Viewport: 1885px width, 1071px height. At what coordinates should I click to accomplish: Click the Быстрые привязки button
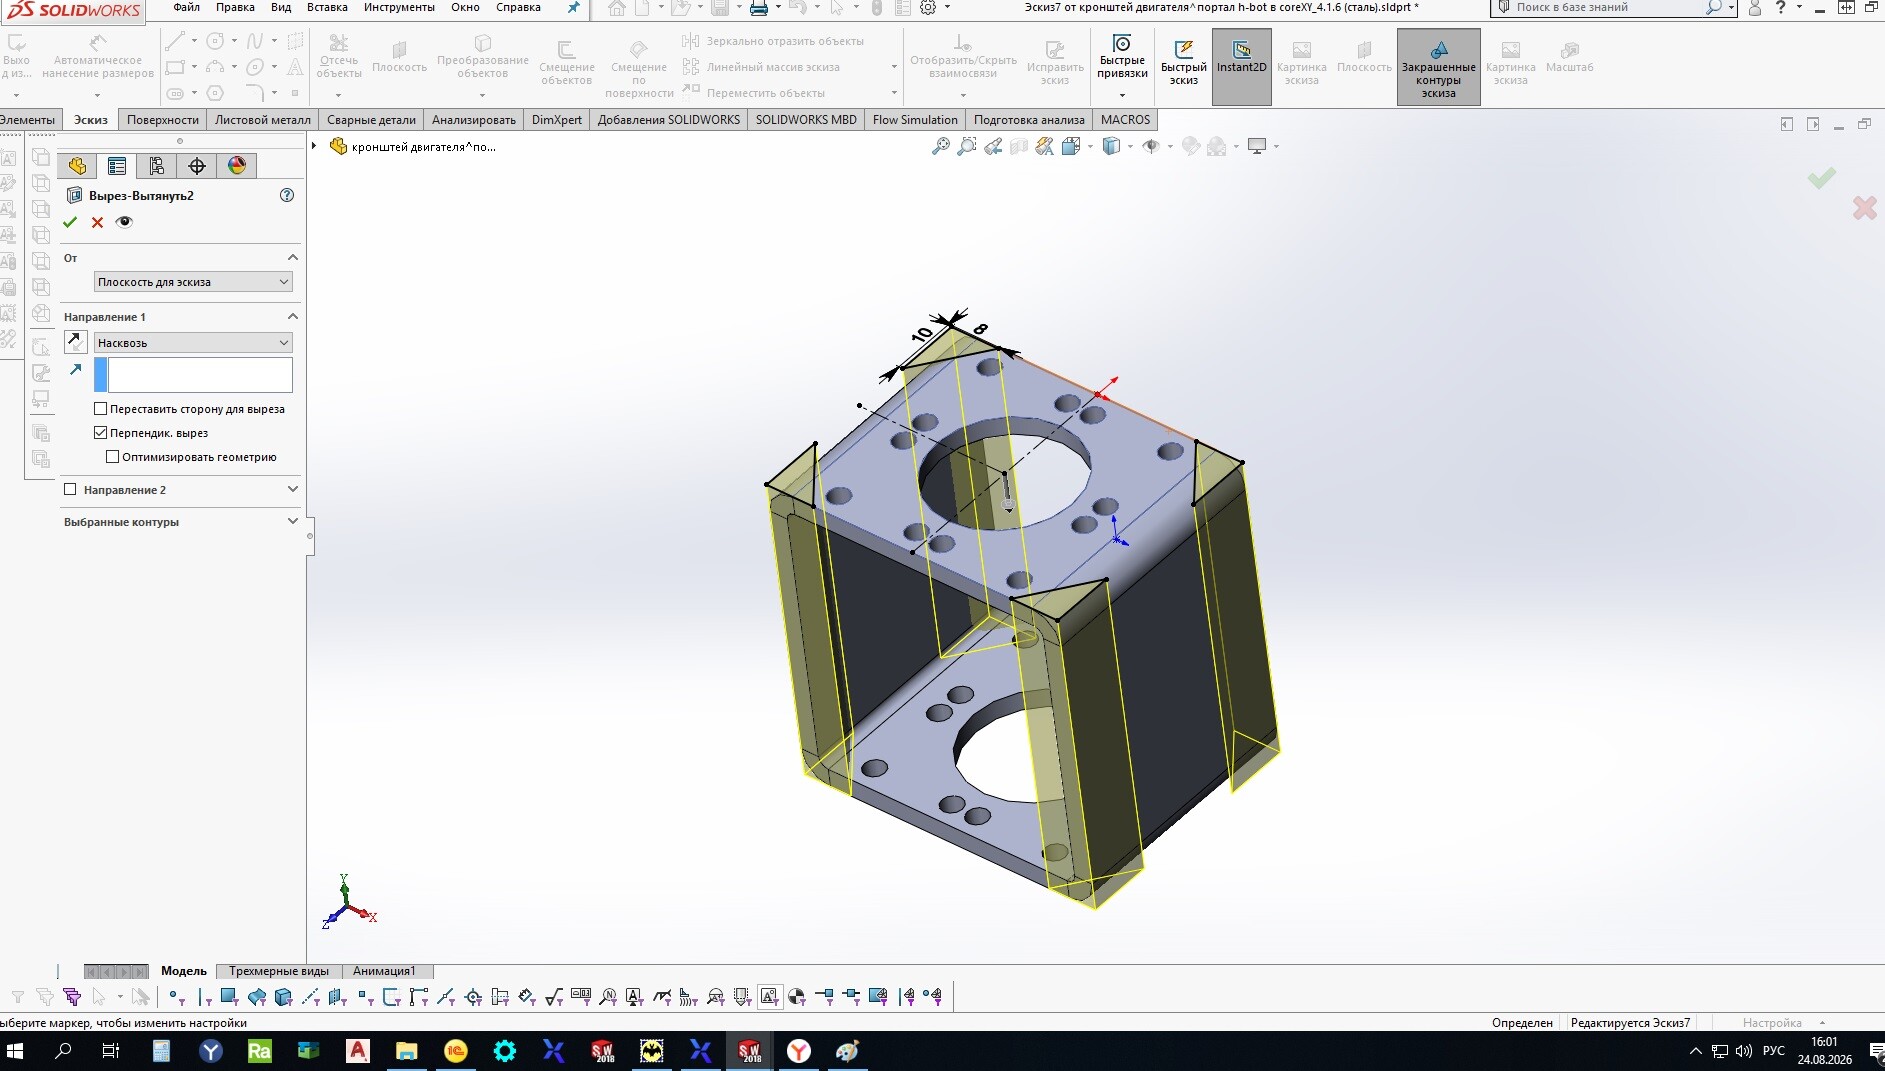tap(1122, 58)
